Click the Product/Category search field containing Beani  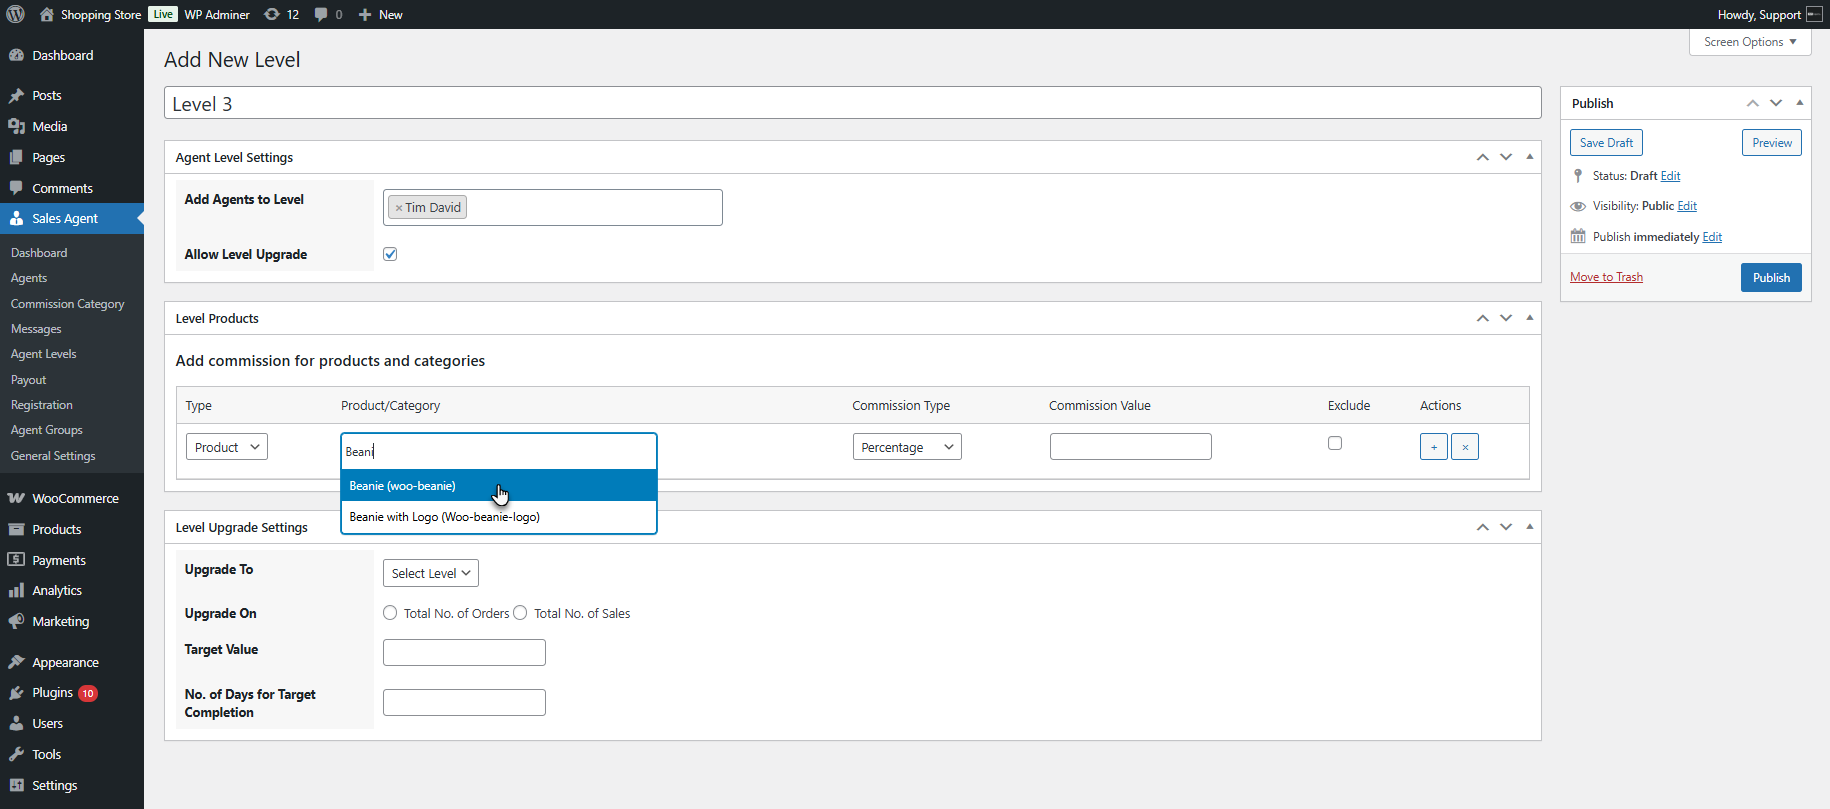(x=499, y=451)
